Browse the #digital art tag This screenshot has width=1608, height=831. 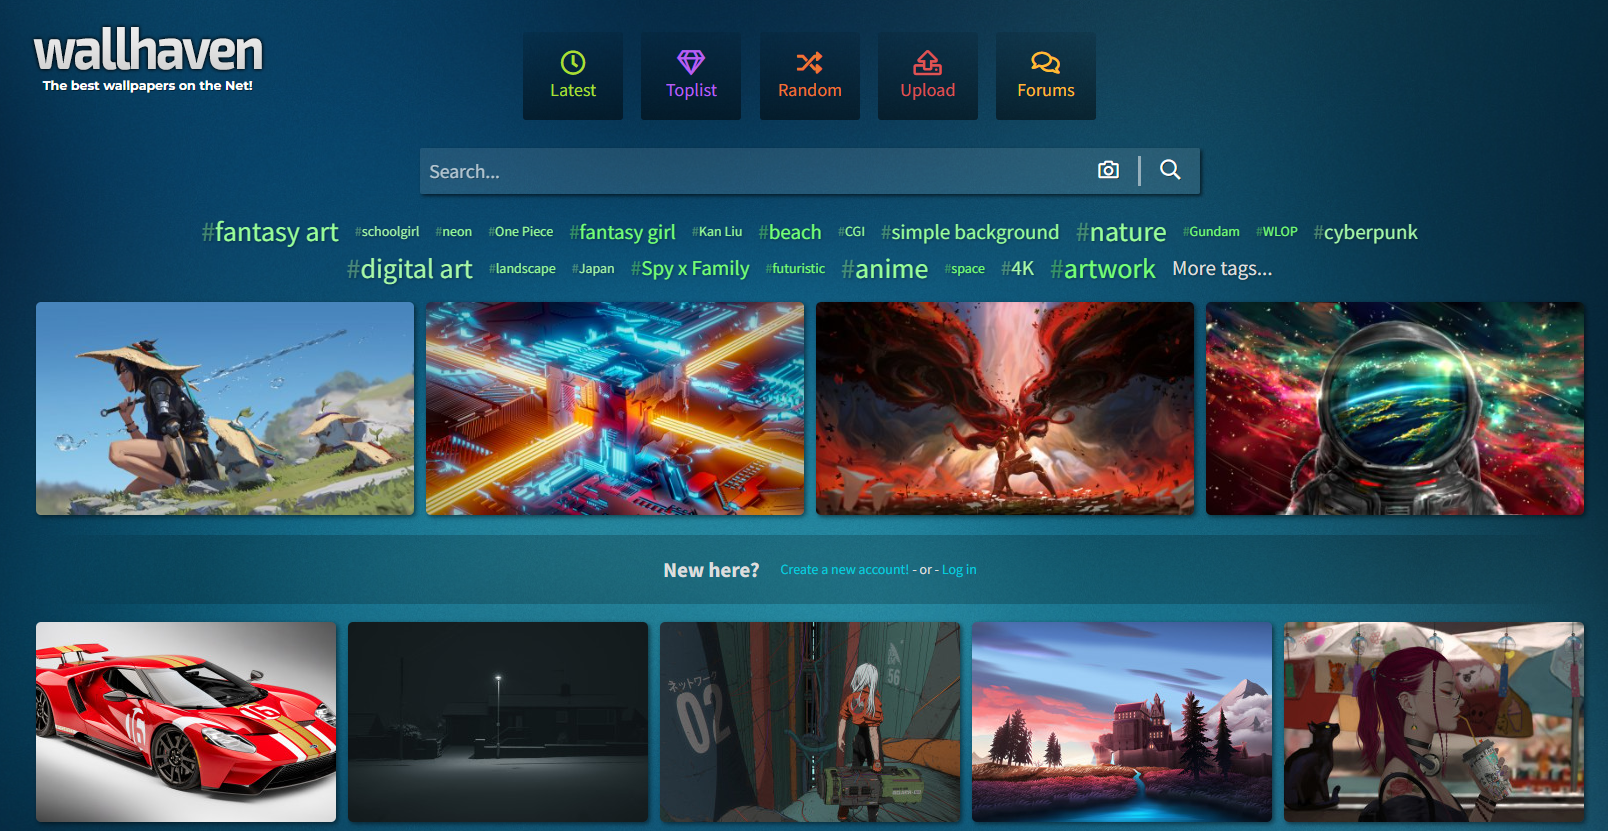(410, 269)
